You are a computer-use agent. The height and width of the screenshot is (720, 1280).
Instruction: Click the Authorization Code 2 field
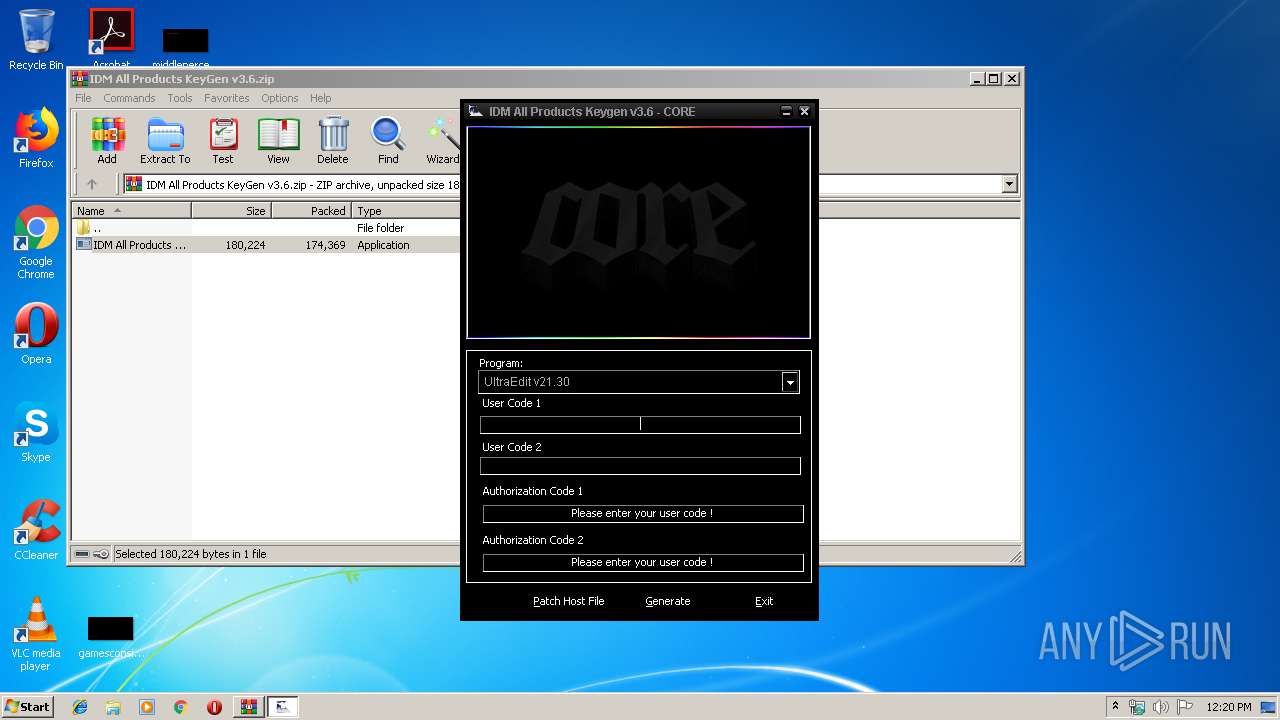643,563
